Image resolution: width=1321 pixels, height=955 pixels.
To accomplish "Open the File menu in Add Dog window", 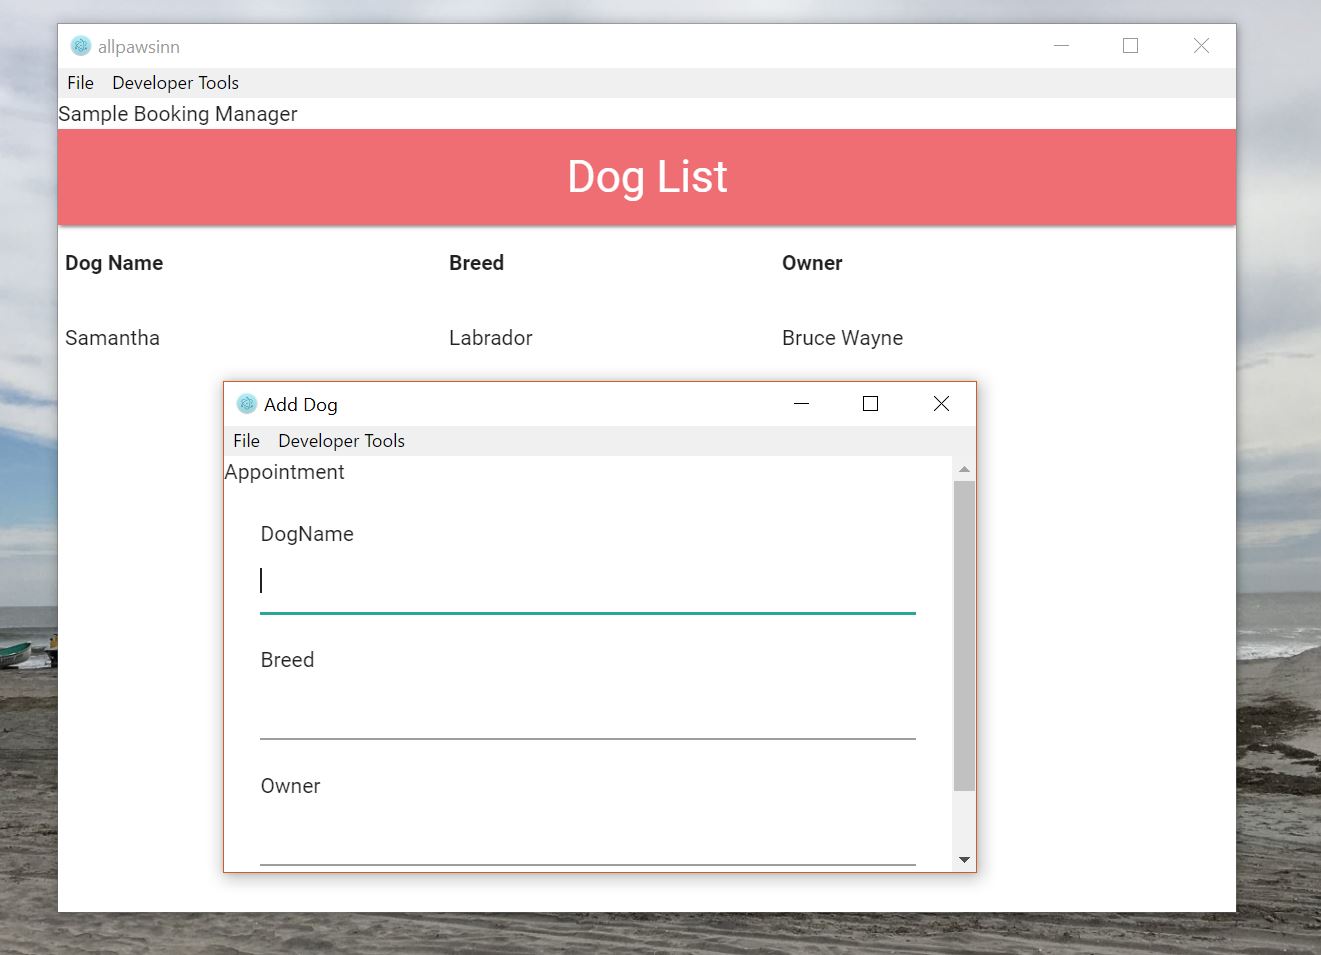I will (x=246, y=441).
